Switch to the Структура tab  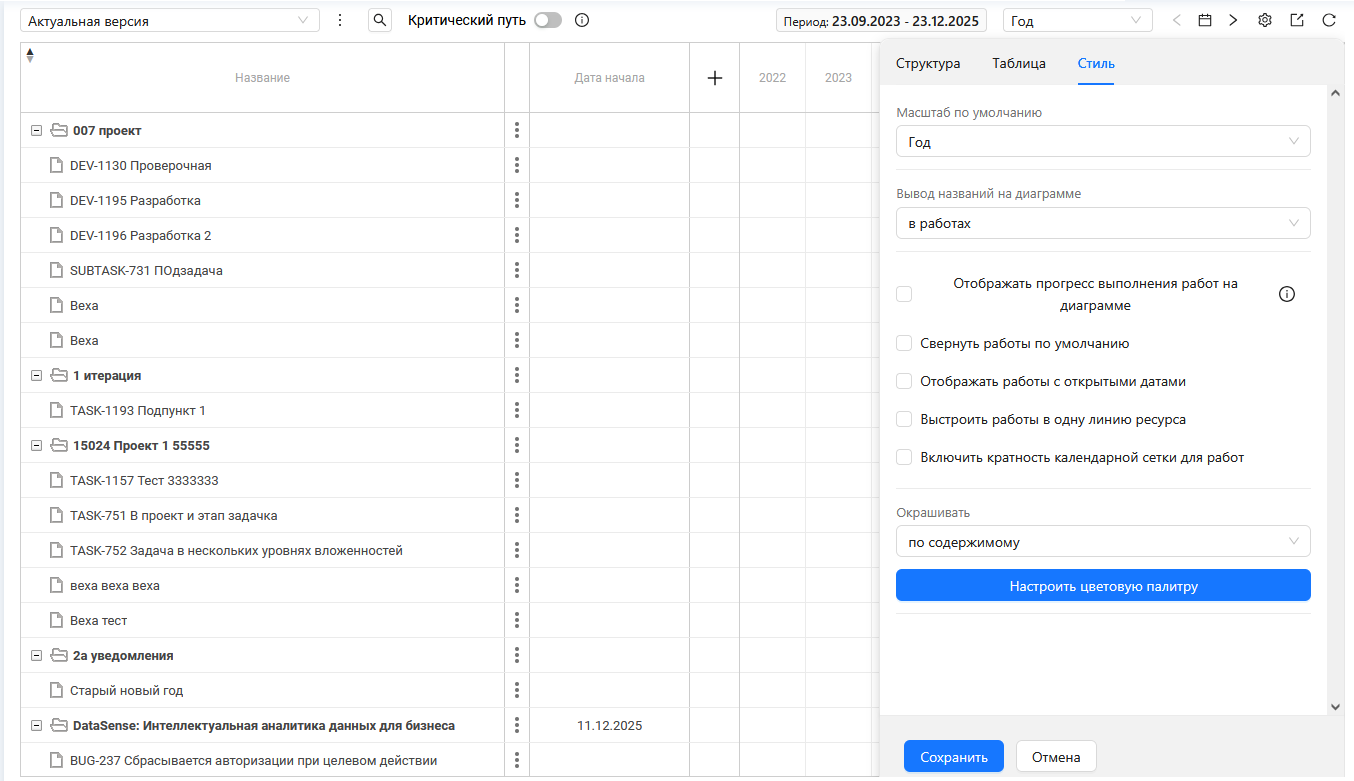click(927, 63)
